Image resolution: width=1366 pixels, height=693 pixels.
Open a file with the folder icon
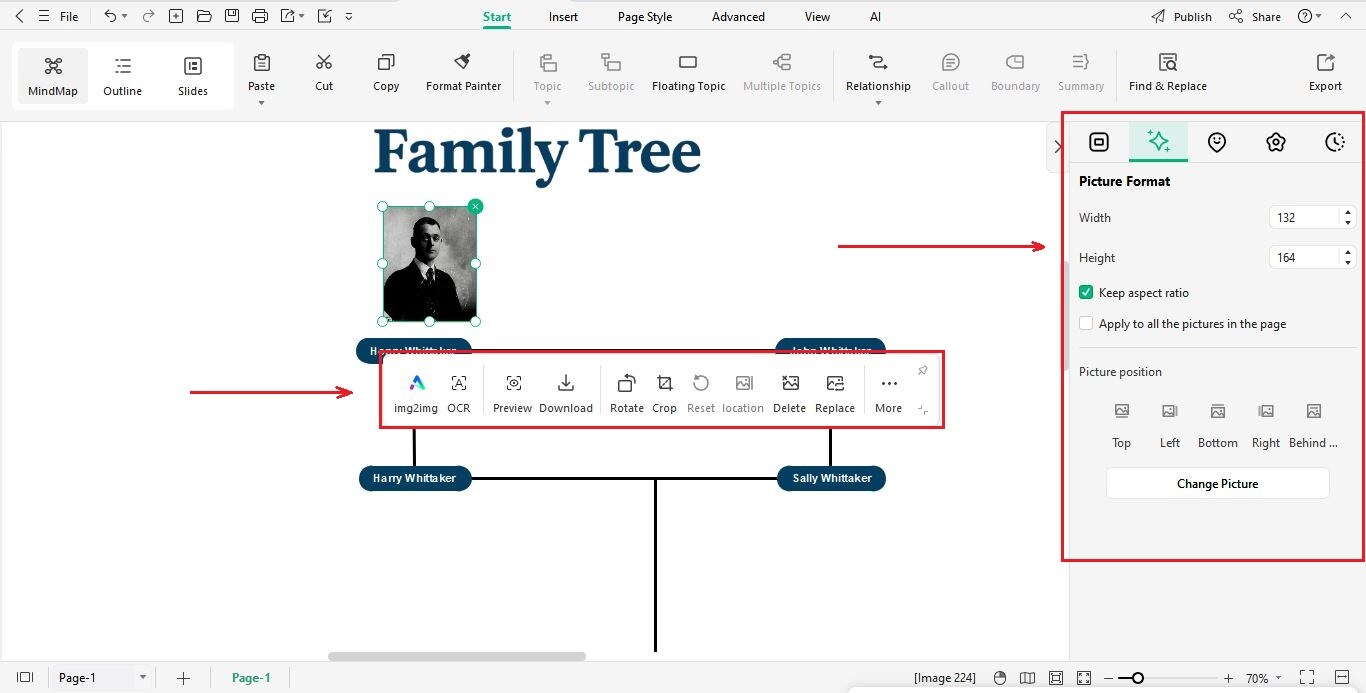tap(204, 16)
